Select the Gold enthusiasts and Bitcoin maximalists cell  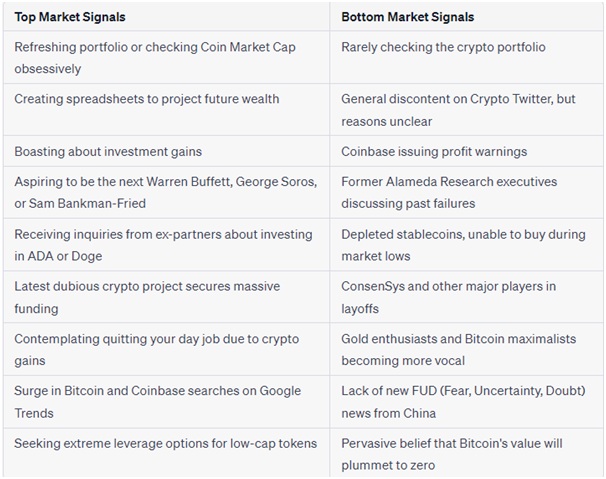[466, 349]
